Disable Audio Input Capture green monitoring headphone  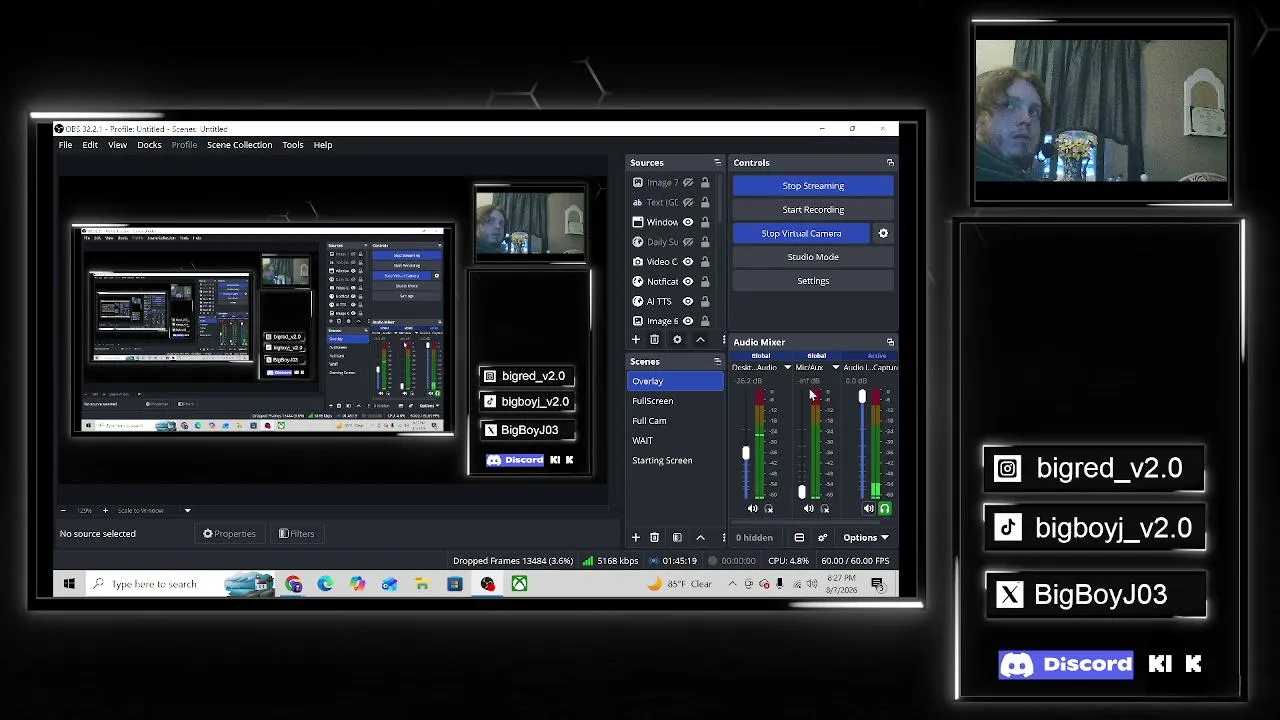point(884,509)
